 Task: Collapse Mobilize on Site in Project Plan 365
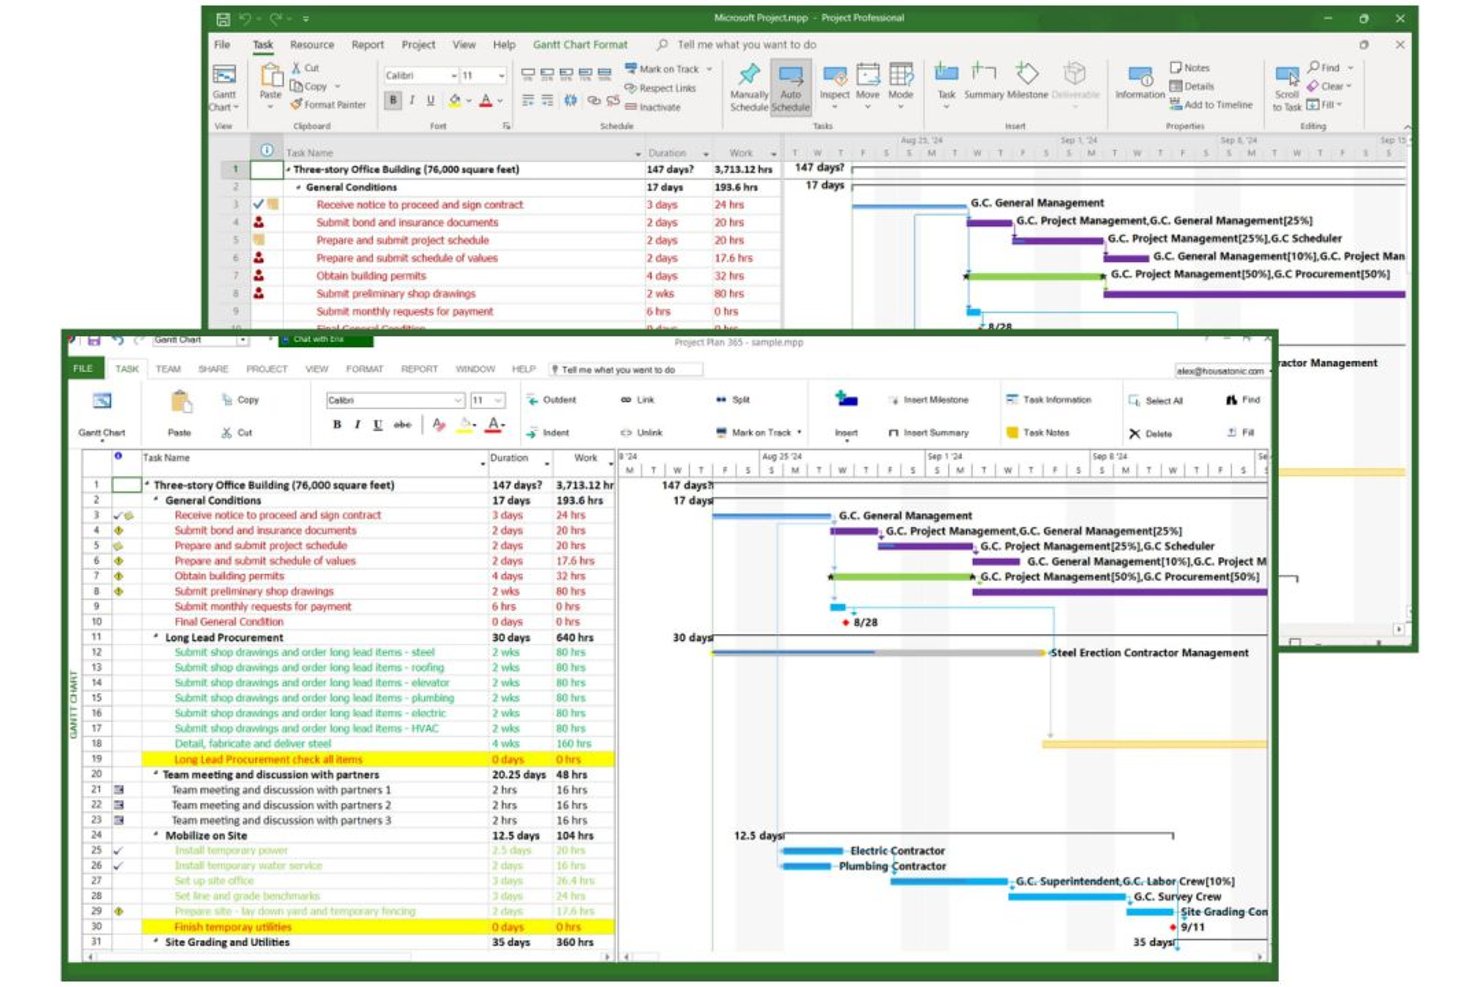pos(157,835)
